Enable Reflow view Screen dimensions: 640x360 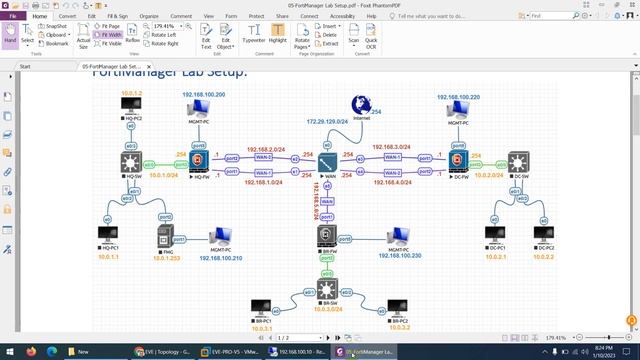tap(132, 33)
